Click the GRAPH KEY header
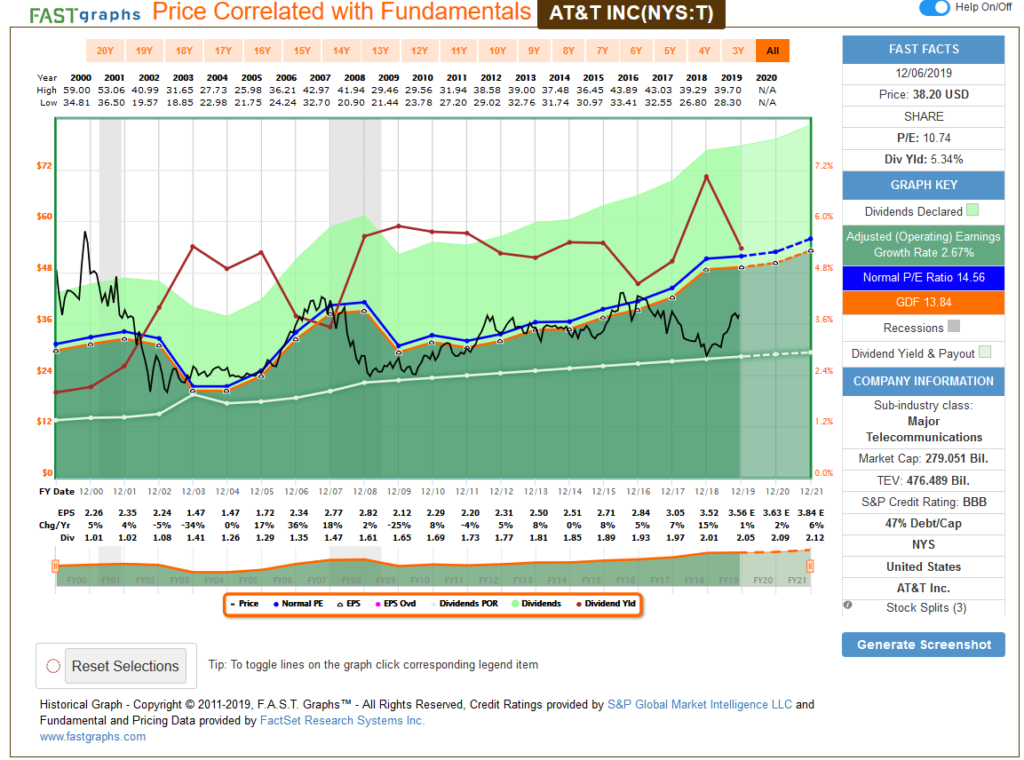This screenshot has width=1024, height=760. (923, 185)
